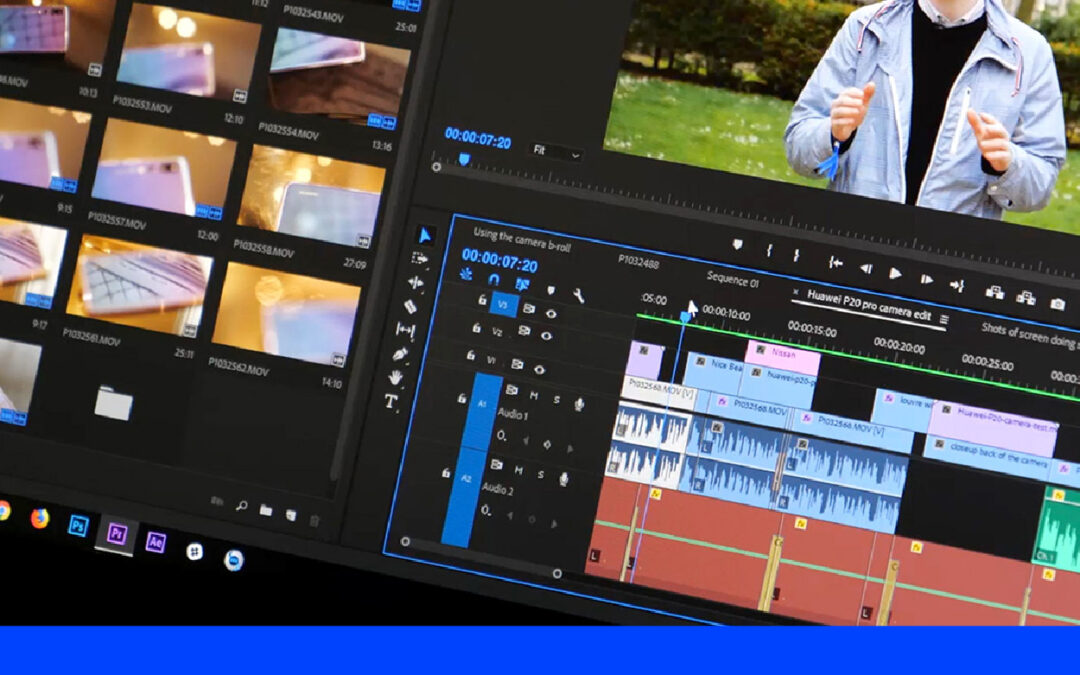
Task: Go to Out point in program monitor
Action: click(957, 284)
